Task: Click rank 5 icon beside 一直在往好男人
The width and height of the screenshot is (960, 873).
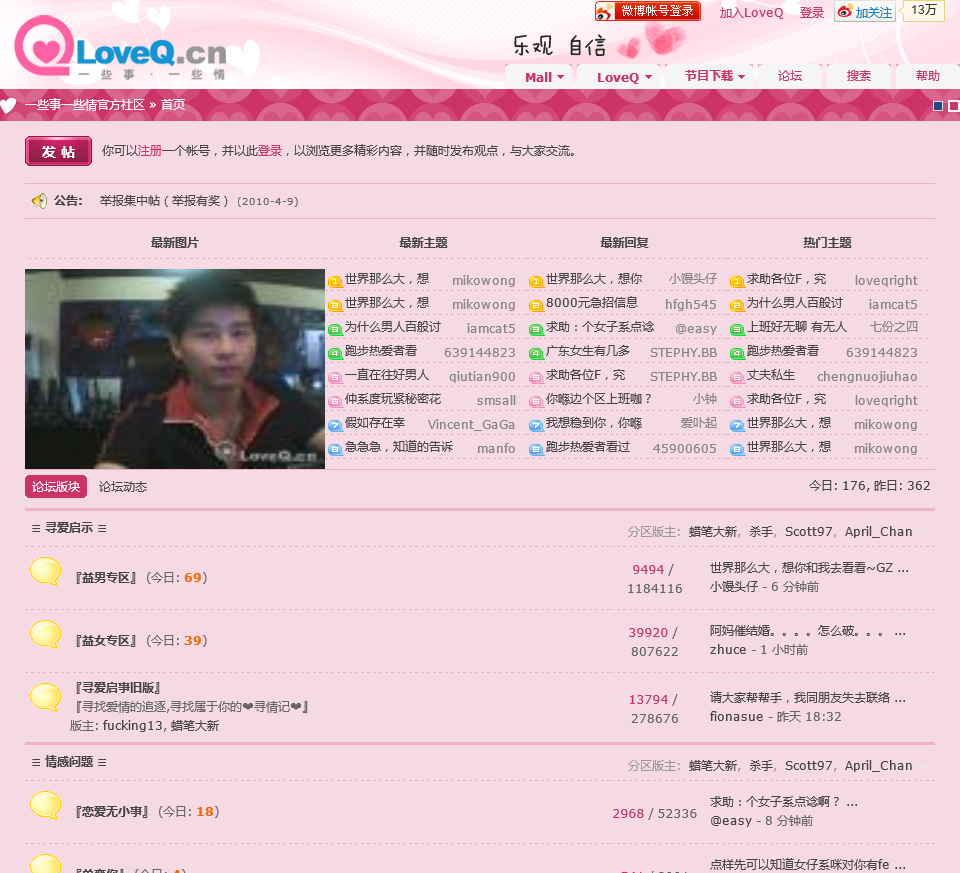Action: coord(335,377)
